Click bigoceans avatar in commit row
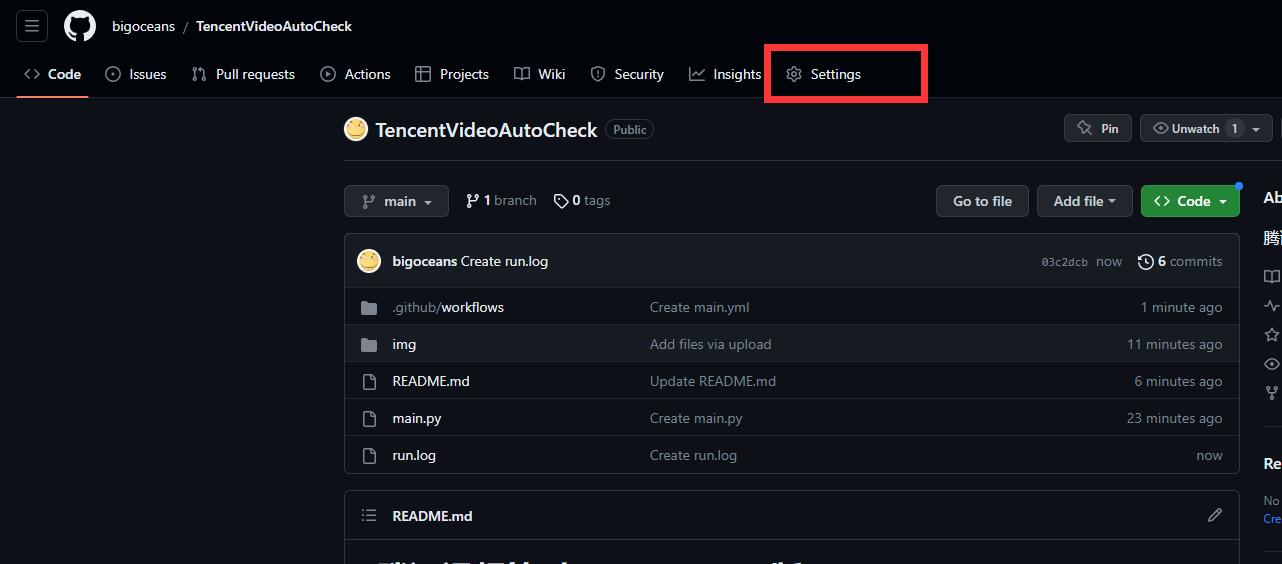 click(369, 261)
